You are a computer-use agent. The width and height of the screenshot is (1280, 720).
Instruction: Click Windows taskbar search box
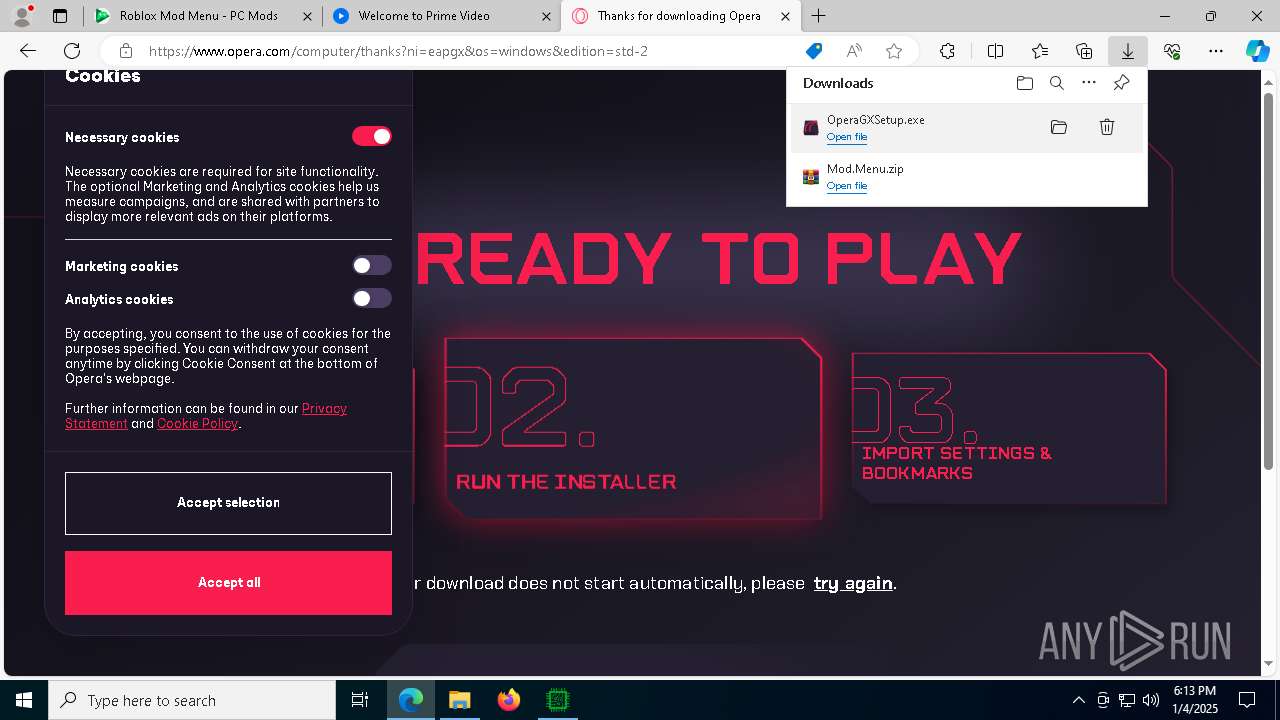[x=192, y=700]
